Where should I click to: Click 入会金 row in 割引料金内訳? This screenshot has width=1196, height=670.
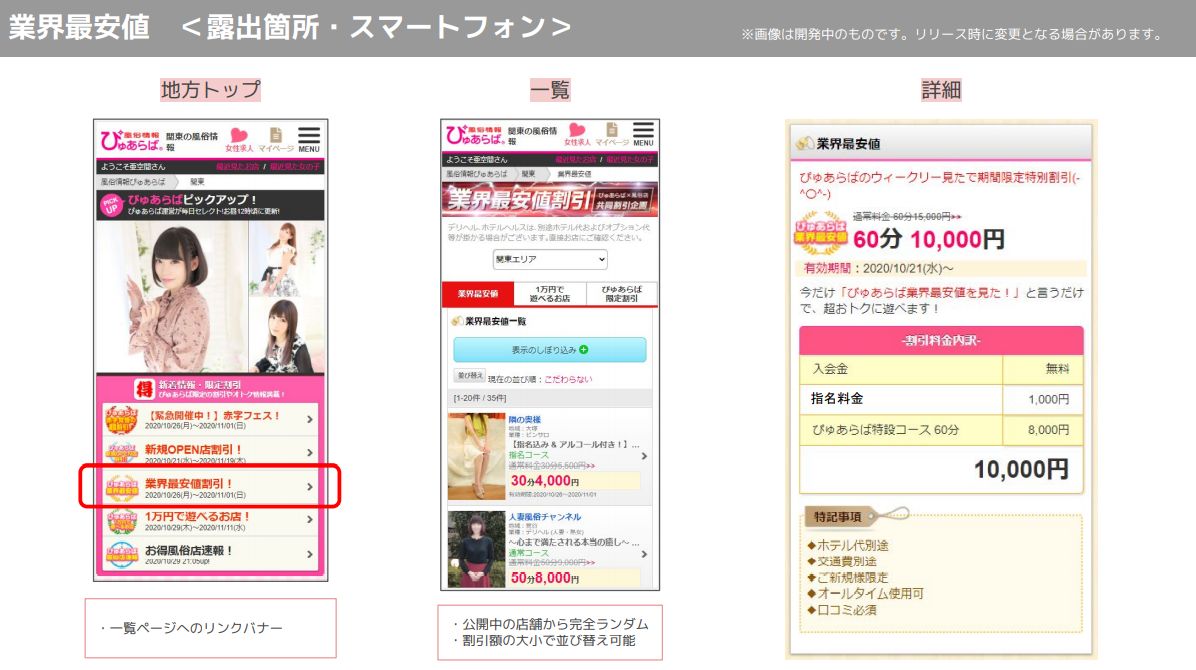pos(941,369)
